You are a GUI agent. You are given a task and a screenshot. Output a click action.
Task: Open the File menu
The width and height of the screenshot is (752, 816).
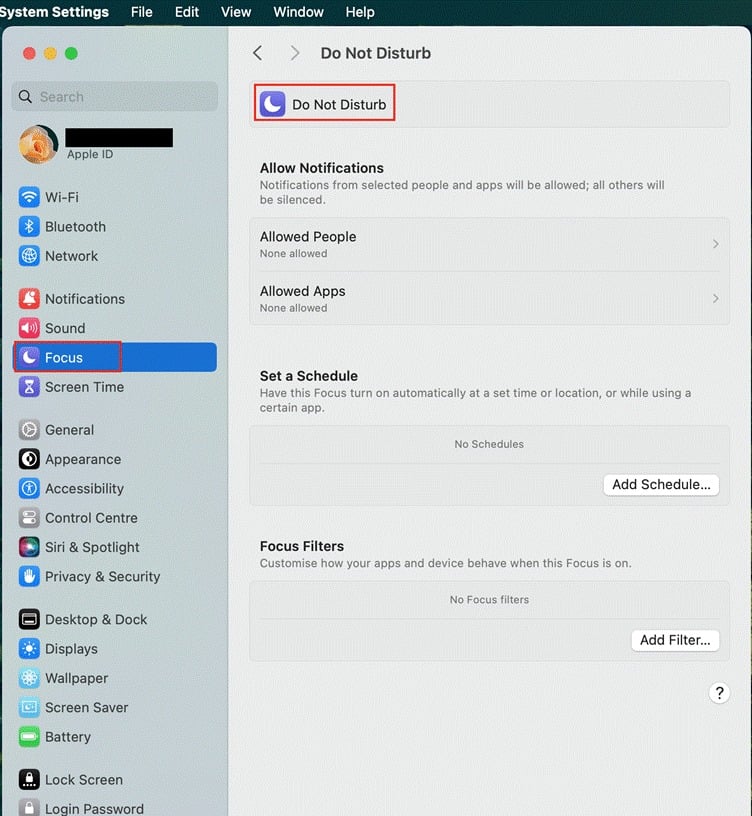tap(142, 12)
